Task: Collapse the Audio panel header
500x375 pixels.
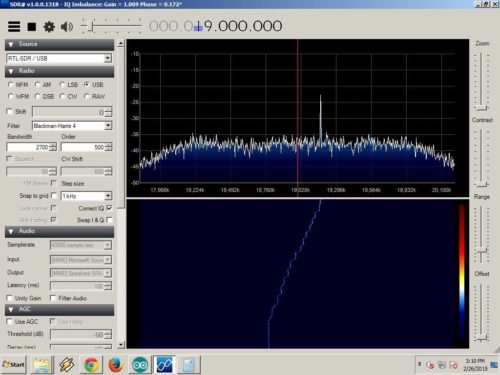Action: [59, 231]
